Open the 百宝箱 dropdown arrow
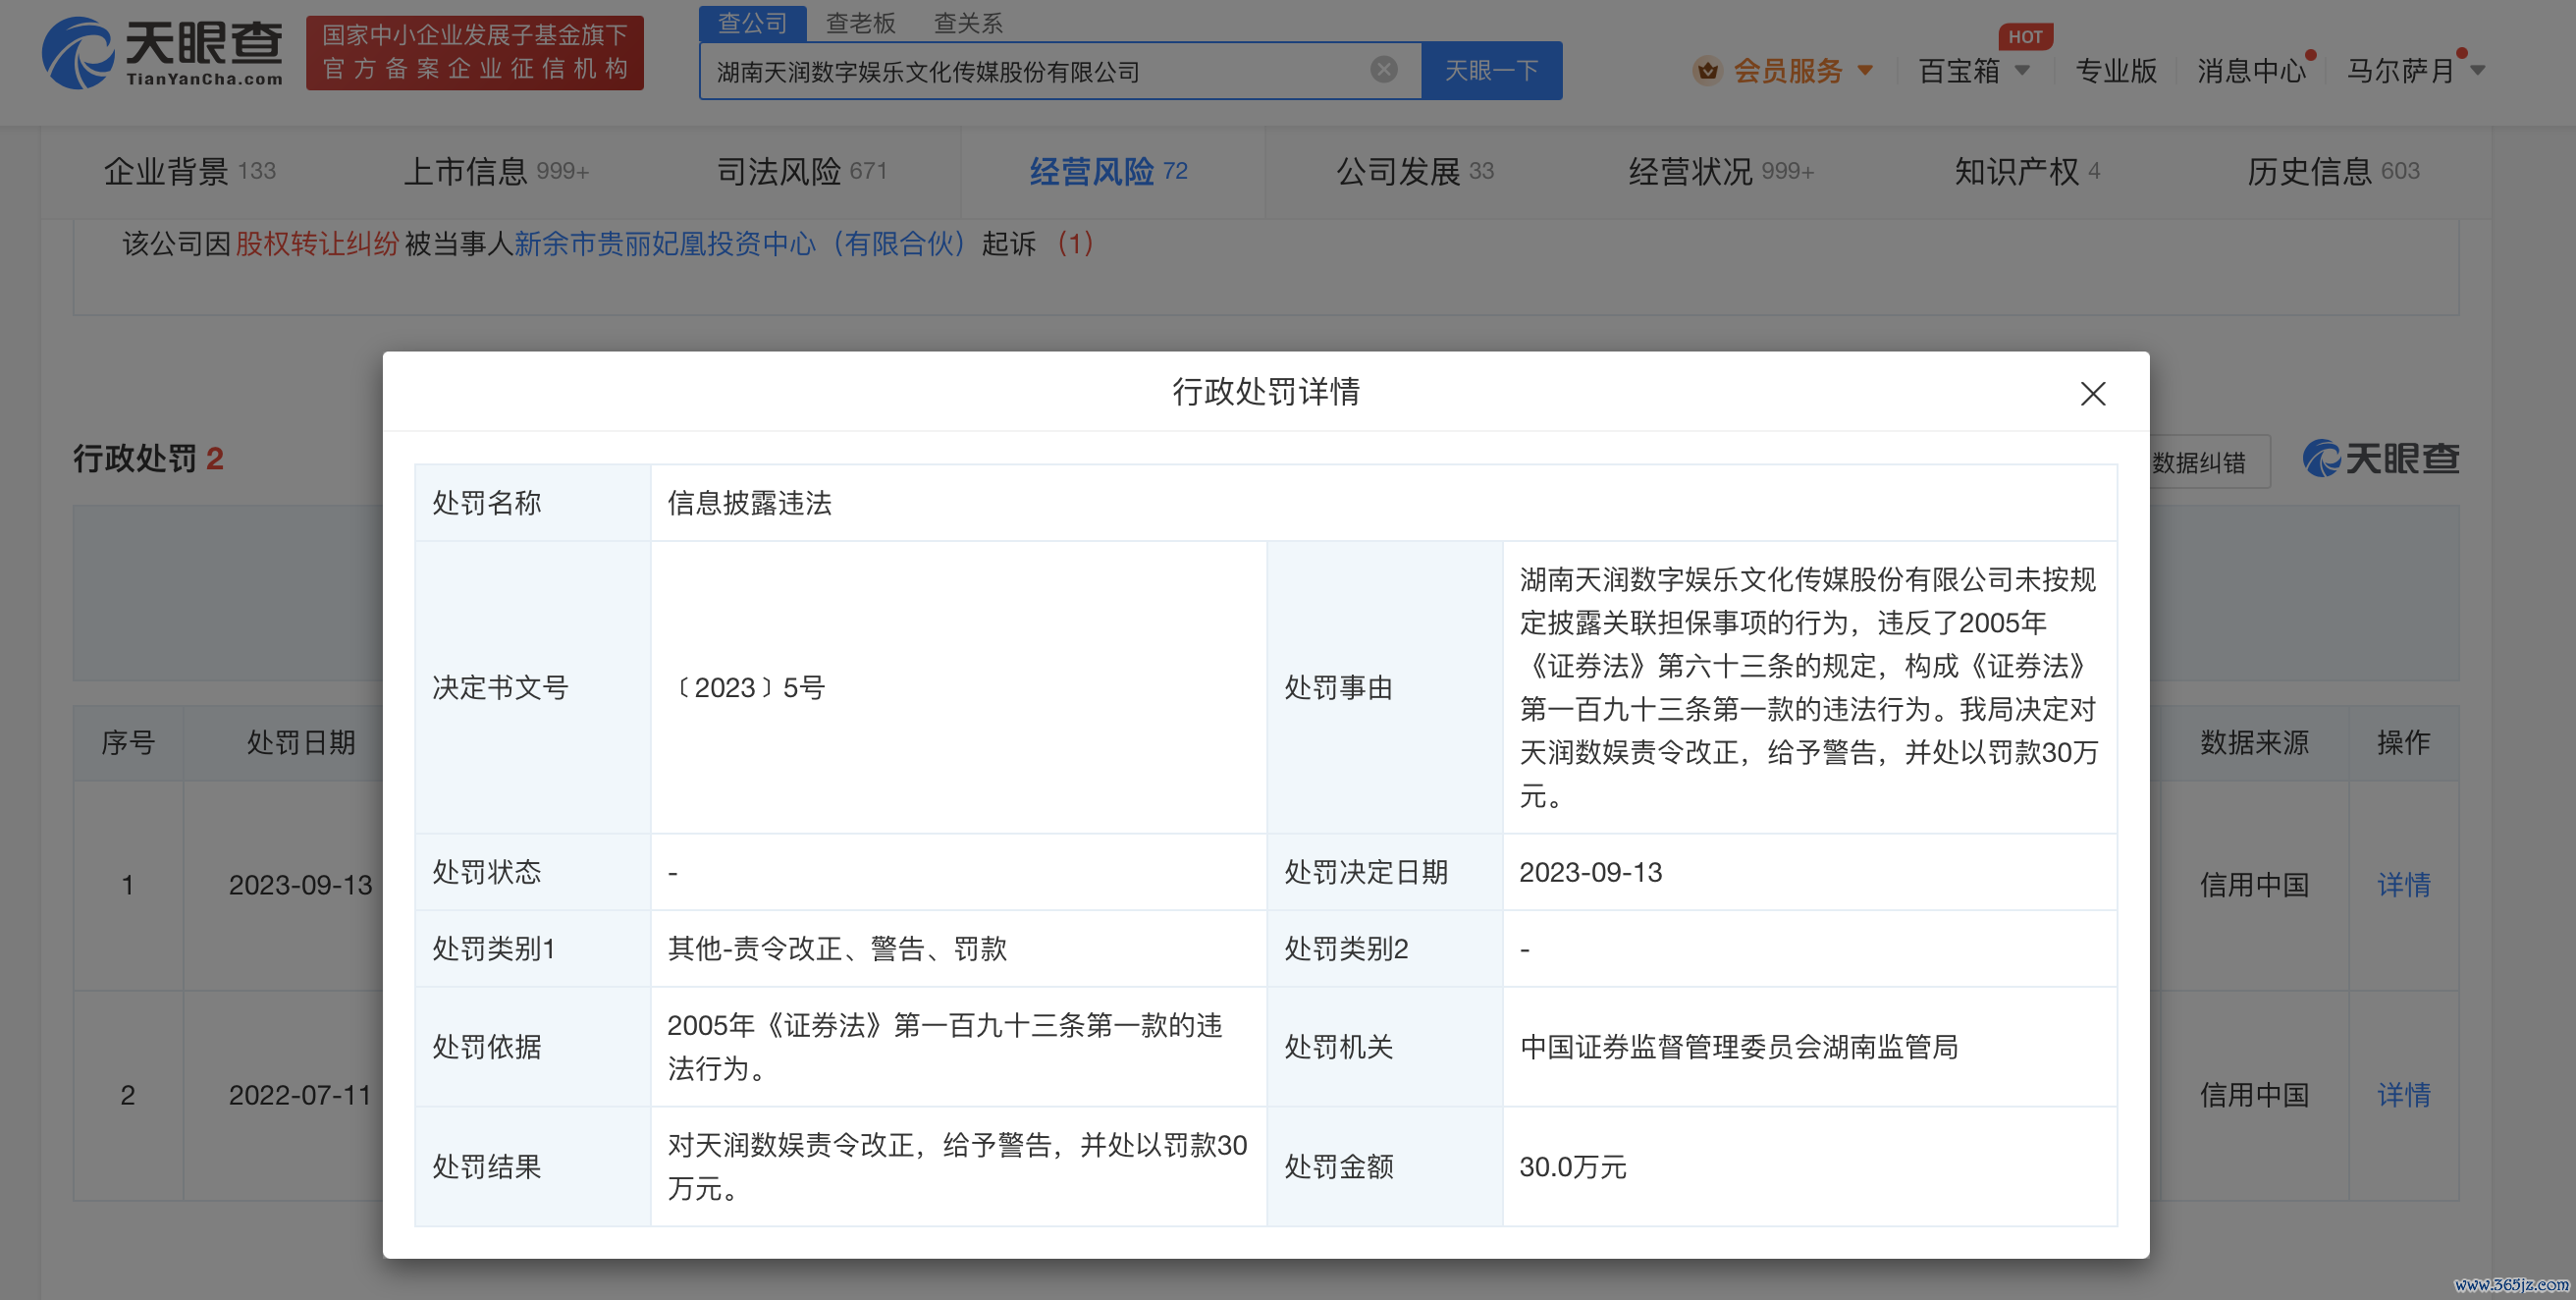2576x1300 pixels. click(x=2022, y=70)
